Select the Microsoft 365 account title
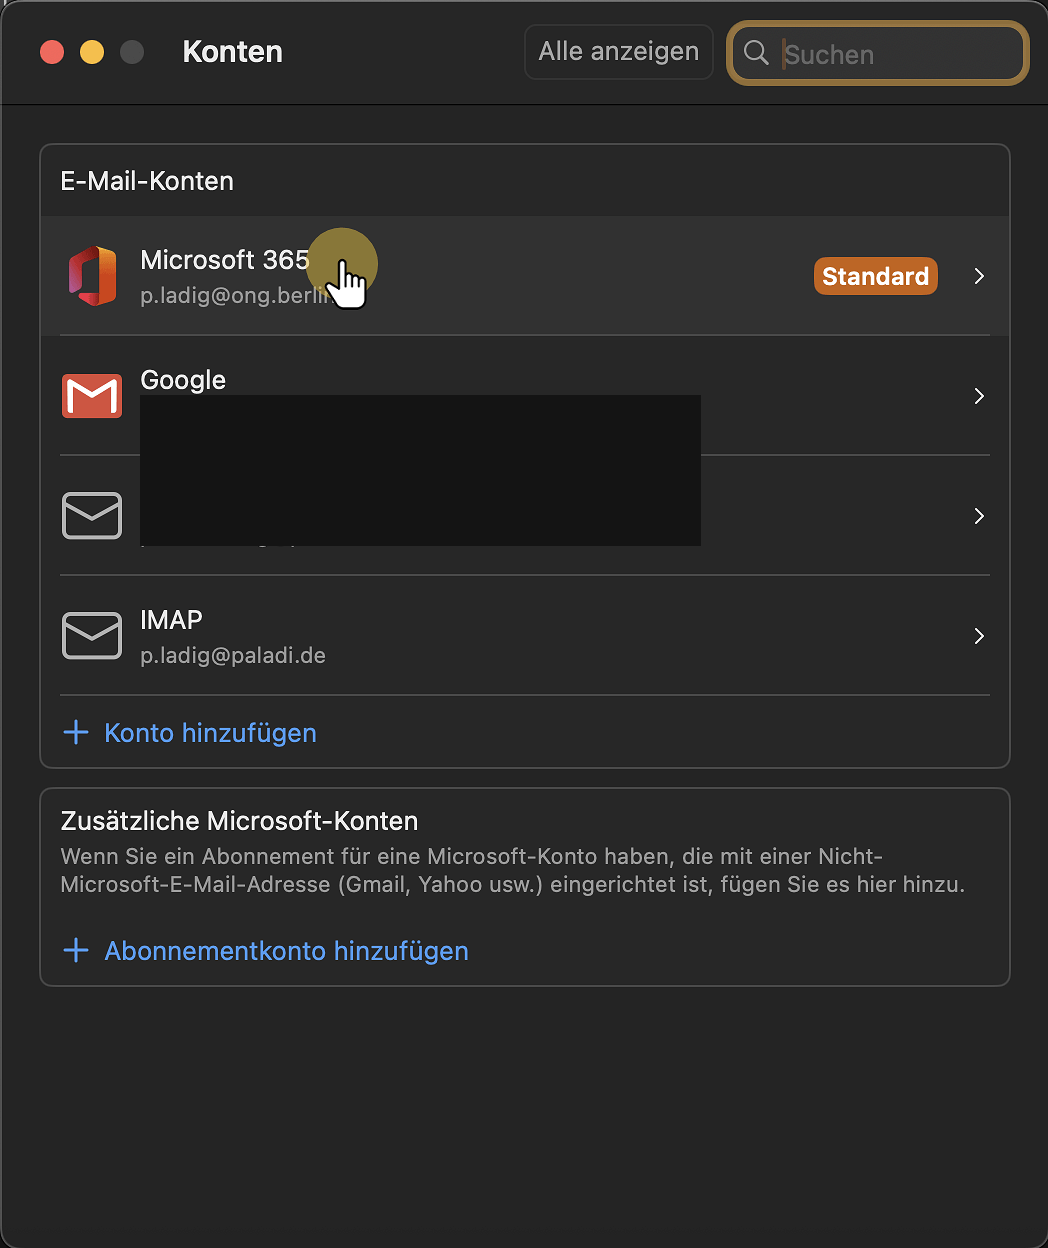Viewport: 1048px width, 1248px height. (x=225, y=260)
